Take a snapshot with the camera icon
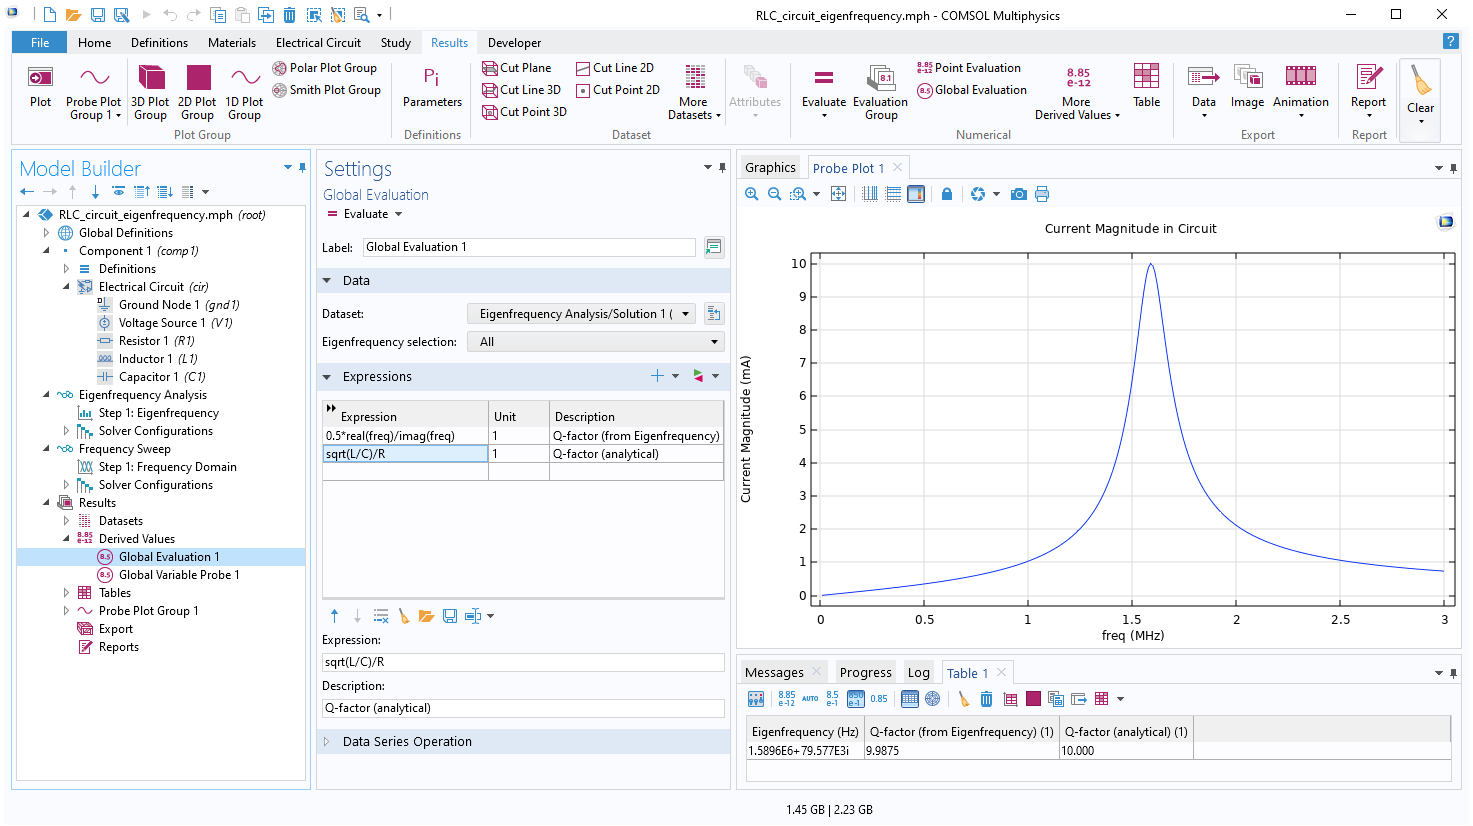The width and height of the screenshot is (1473, 826). tap(1018, 194)
